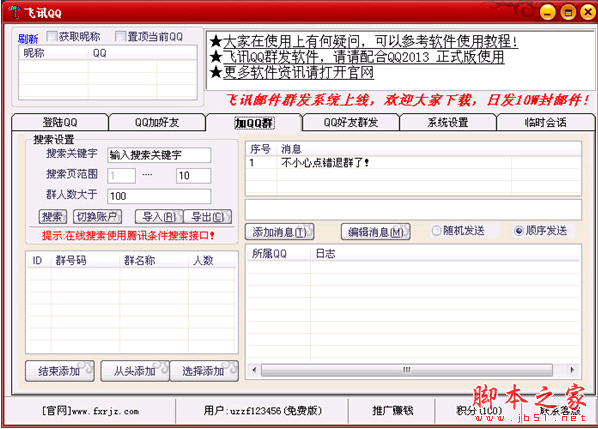Click the 切换账户 button
This screenshot has height=429, width=598.
pyautogui.click(x=97, y=217)
